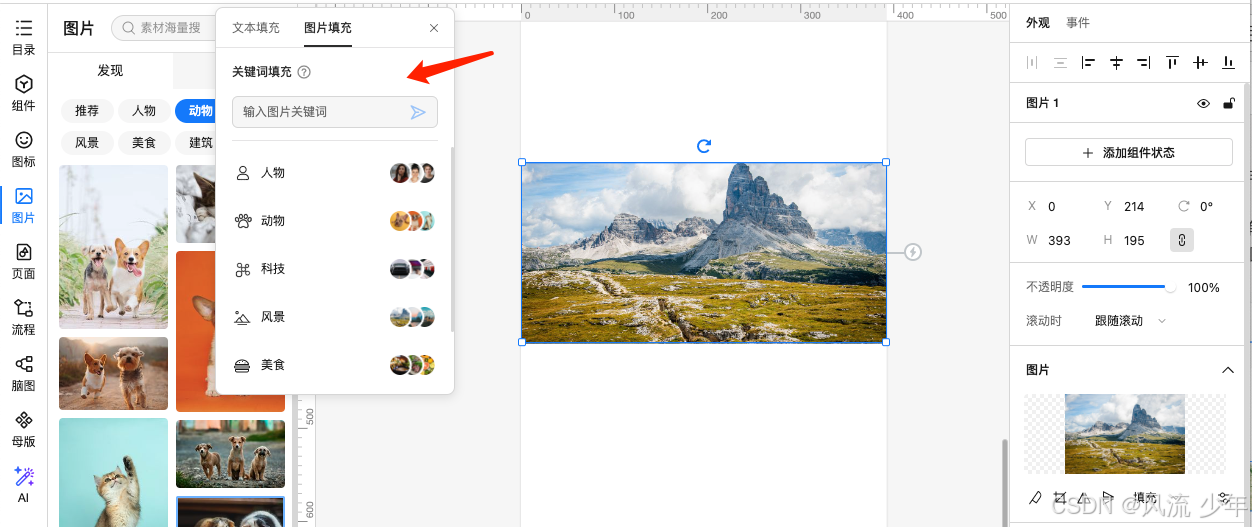Click the 填充 fill button under preview
Screen dimensions: 1252x527
pyautogui.click(x=1145, y=497)
